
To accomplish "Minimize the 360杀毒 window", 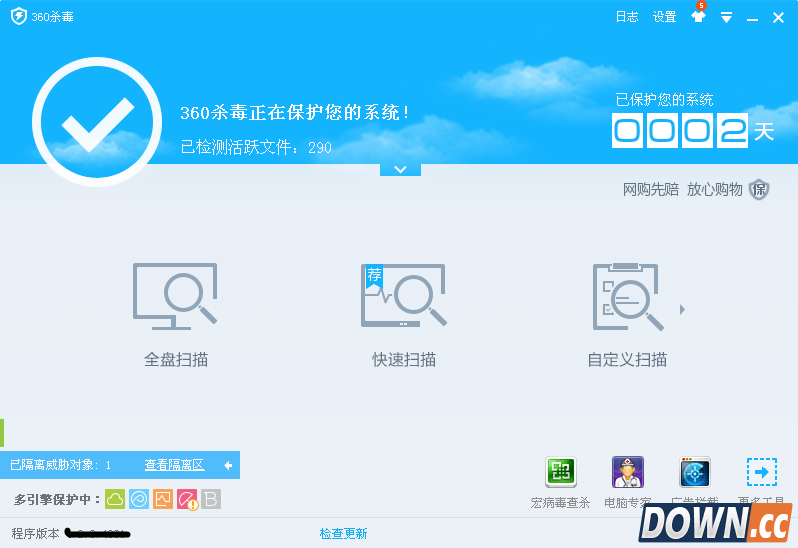I will 752,19.
